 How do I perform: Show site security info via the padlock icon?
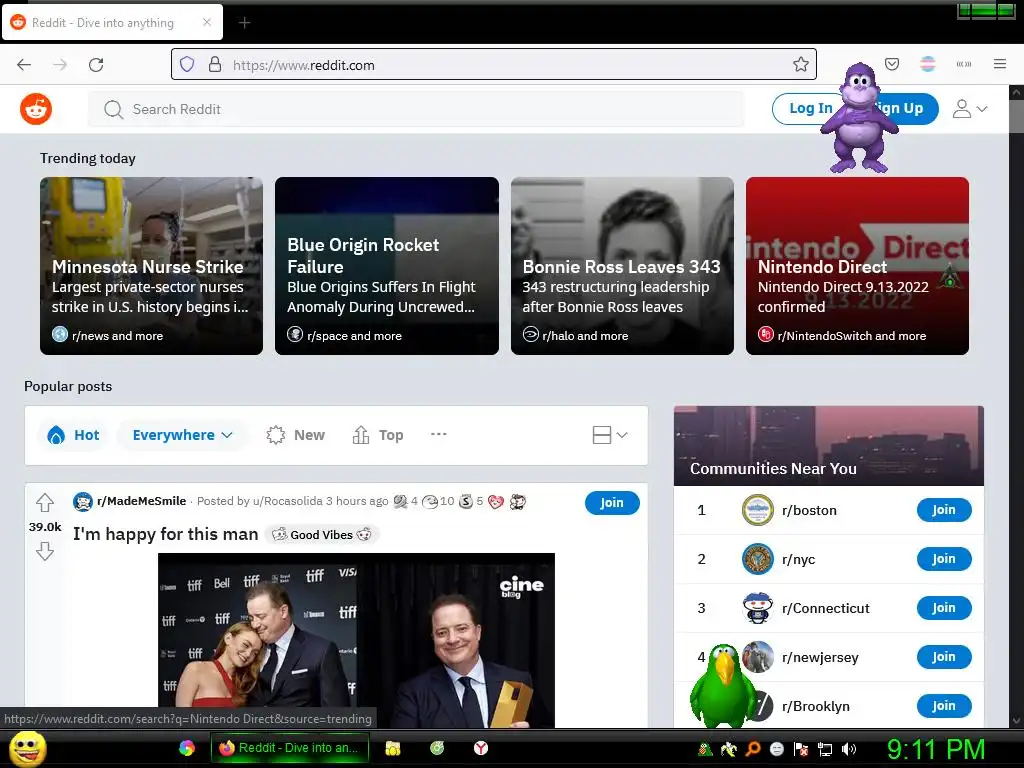pyautogui.click(x=215, y=64)
